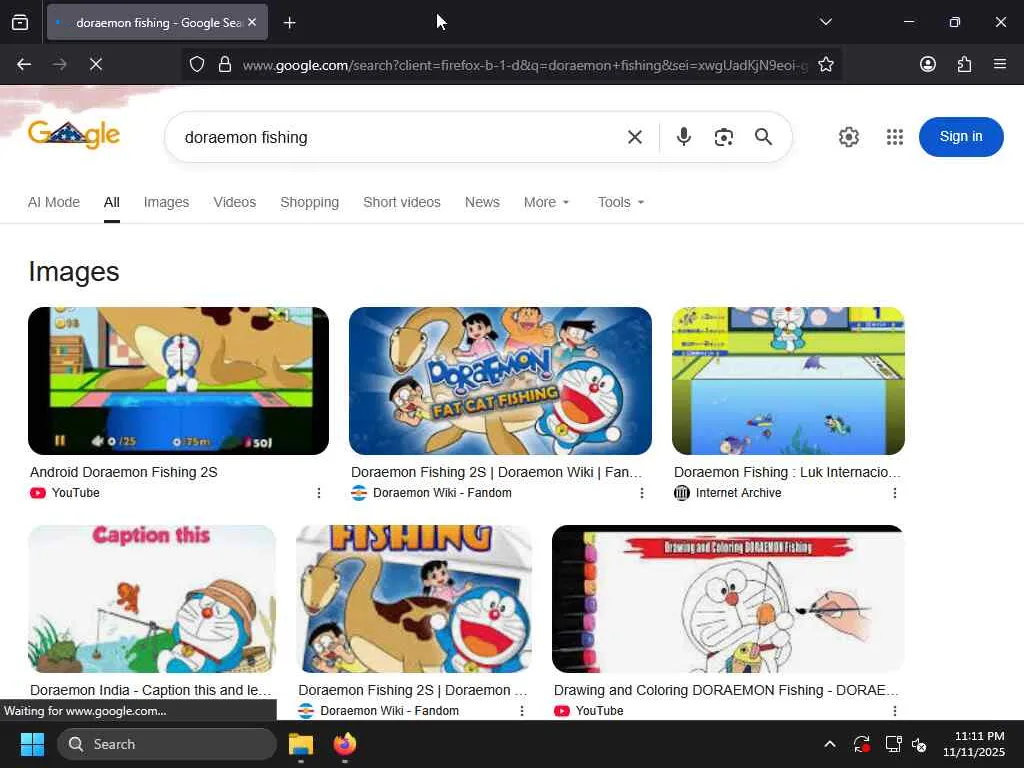This screenshot has width=1024, height=768.
Task: Open Firefox View icon in tab strip
Action: tap(20, 22)
